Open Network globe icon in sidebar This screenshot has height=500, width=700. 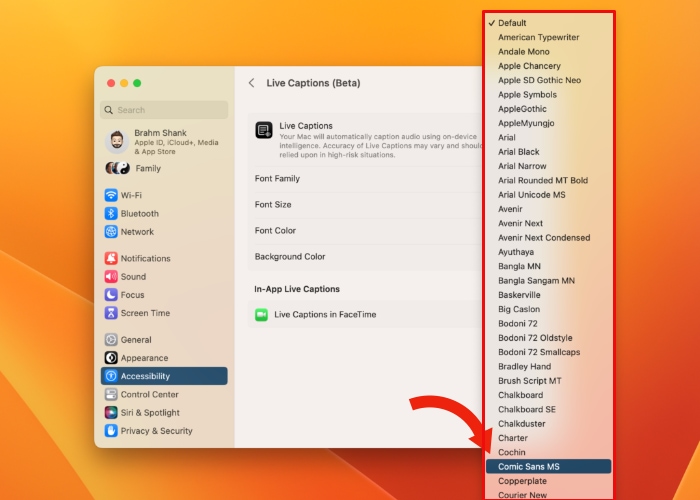pyautogui.click(x=111, y=231)
